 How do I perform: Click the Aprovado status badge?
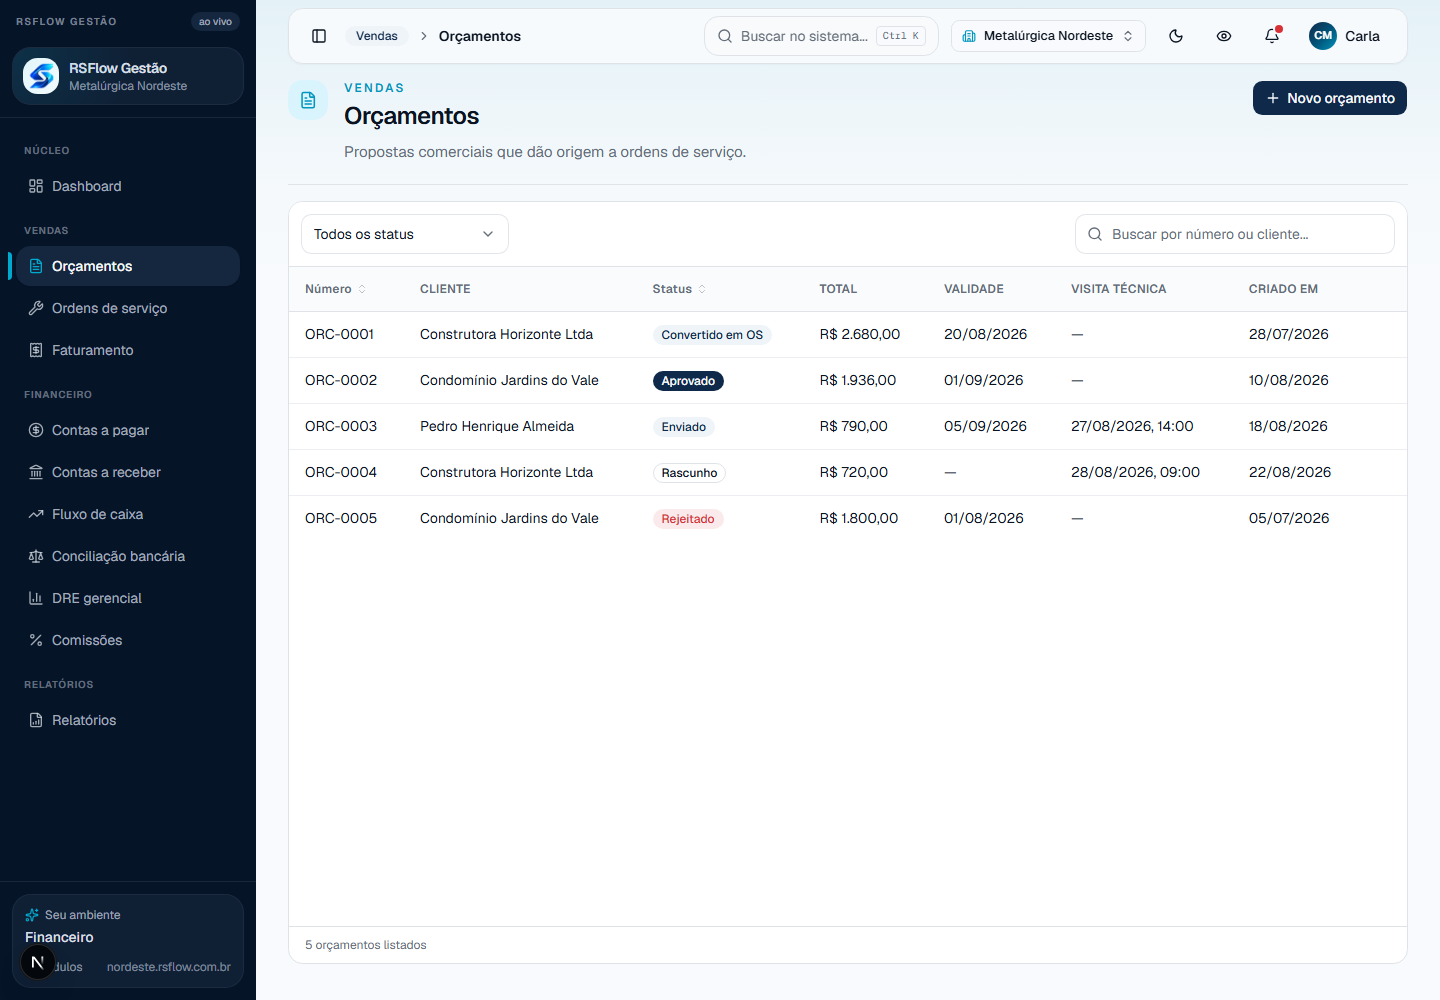point(688,381)
